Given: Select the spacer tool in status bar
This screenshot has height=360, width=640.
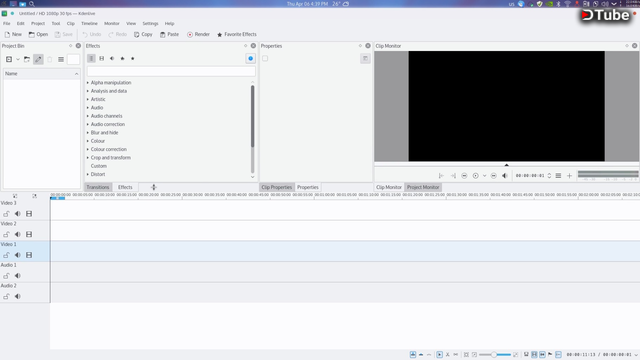Looking at the screenshot, I should [456, 355].
